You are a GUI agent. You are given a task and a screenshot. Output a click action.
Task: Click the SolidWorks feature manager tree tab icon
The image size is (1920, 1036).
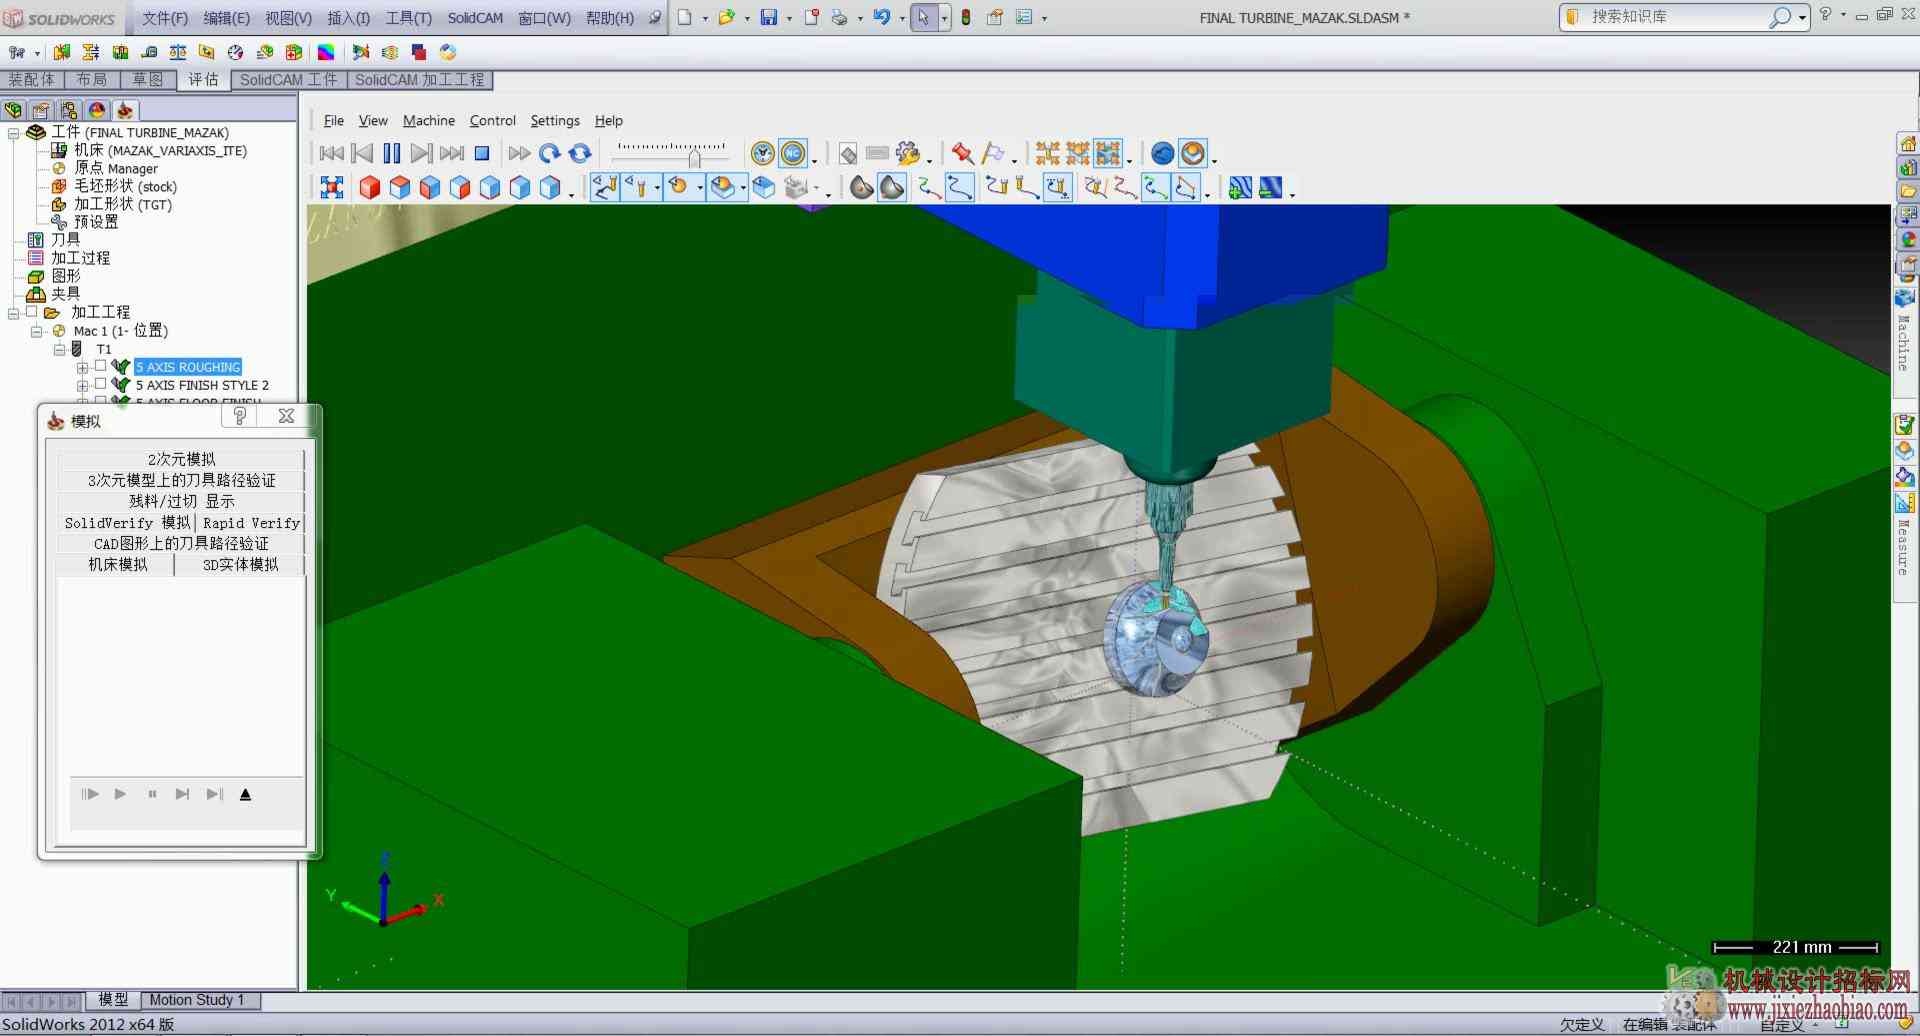13,110
